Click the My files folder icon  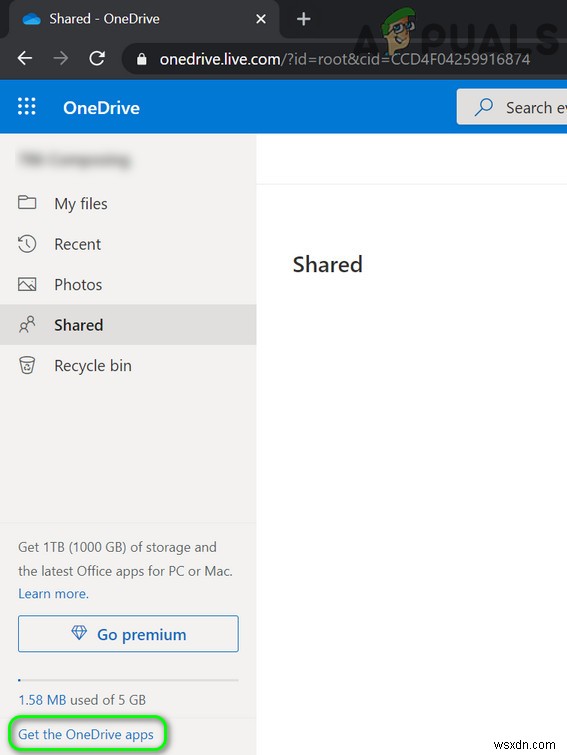click(27, 202)
